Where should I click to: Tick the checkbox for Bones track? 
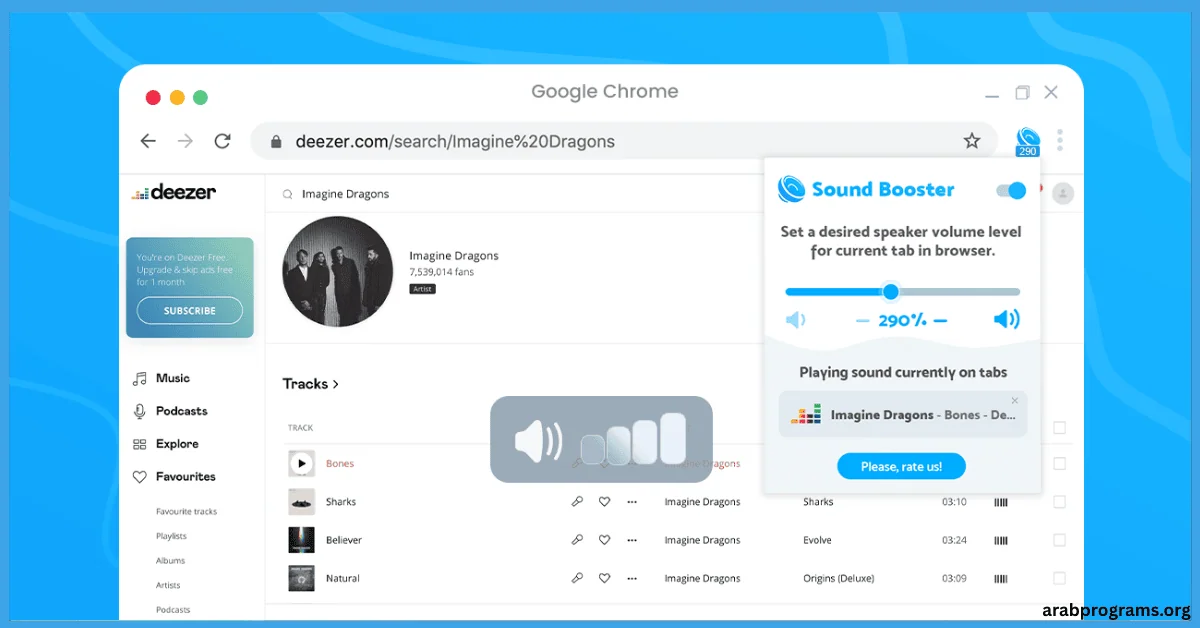tap(1059, 464)
